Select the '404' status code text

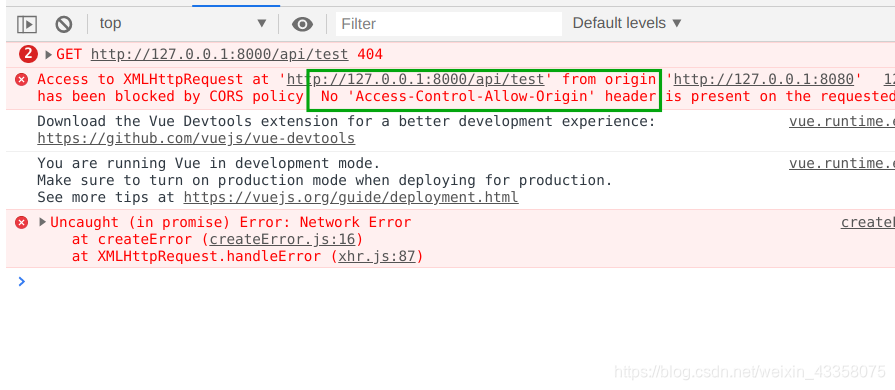click(370, 55)
